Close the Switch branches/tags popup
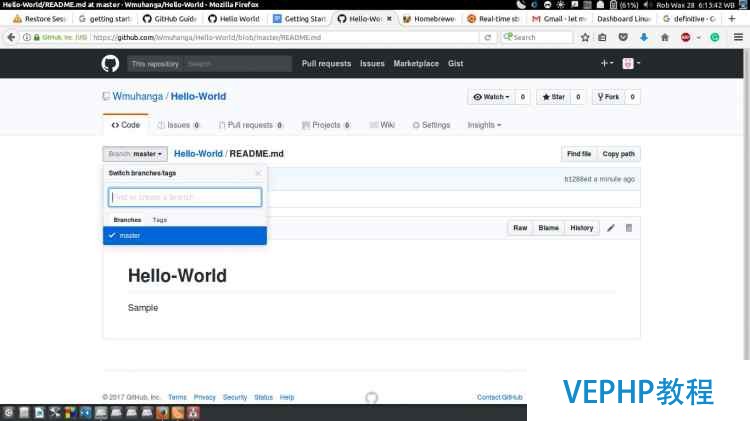This screenshot has height=421, width=750. 258,173
